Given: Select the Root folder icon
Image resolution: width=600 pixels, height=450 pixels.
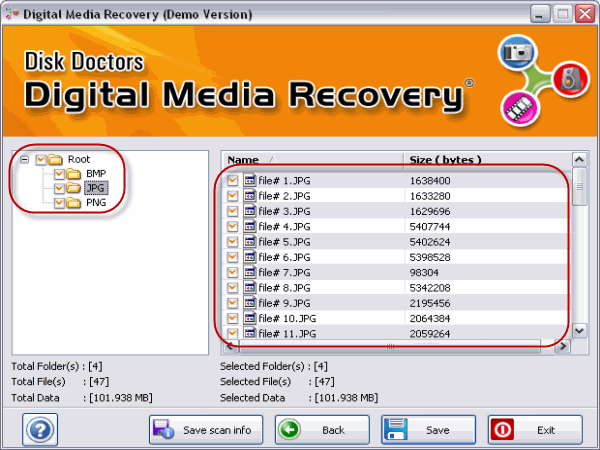Looking at the screenshot, I should coord(55,159).
